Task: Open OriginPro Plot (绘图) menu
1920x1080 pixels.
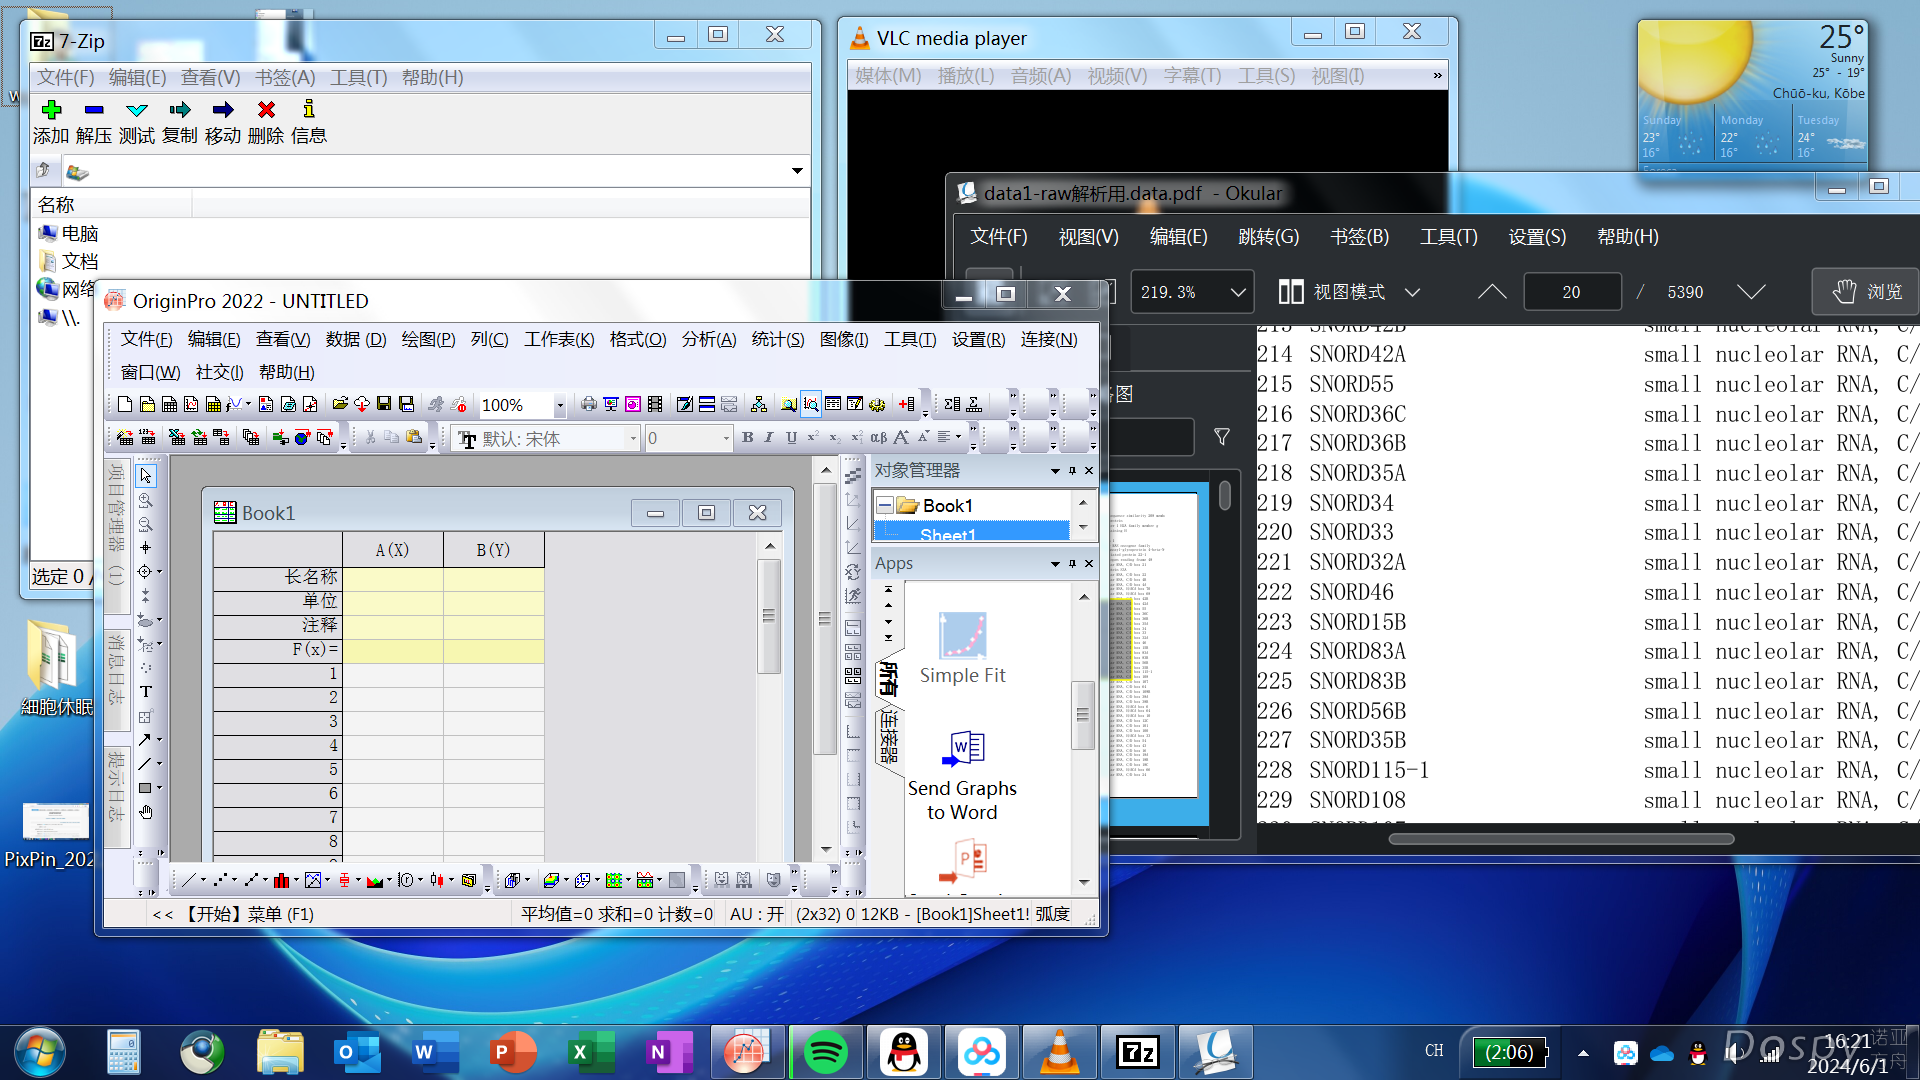Action: click(x=428, y=340)
